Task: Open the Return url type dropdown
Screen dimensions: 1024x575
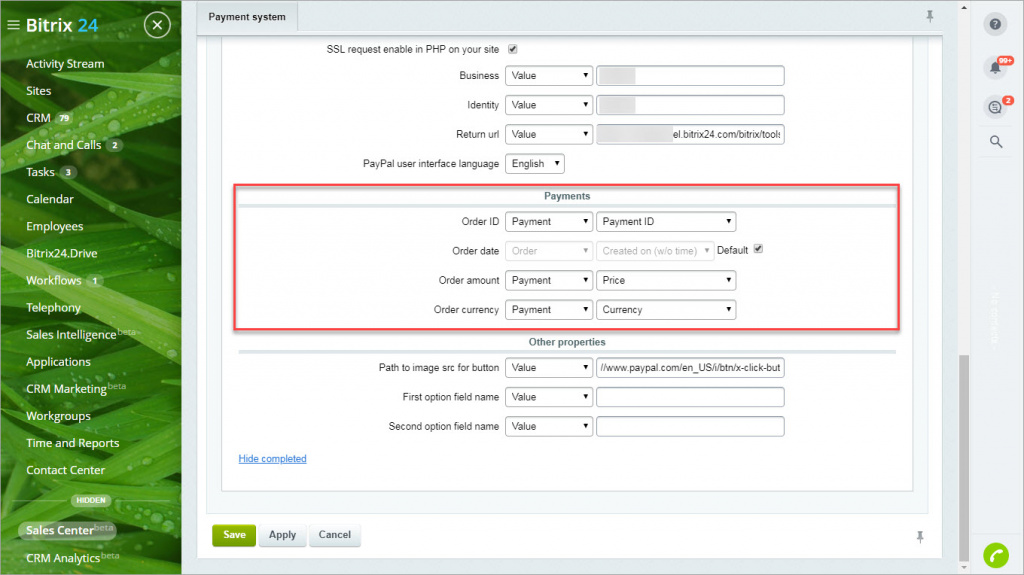Action: [549, 135]
